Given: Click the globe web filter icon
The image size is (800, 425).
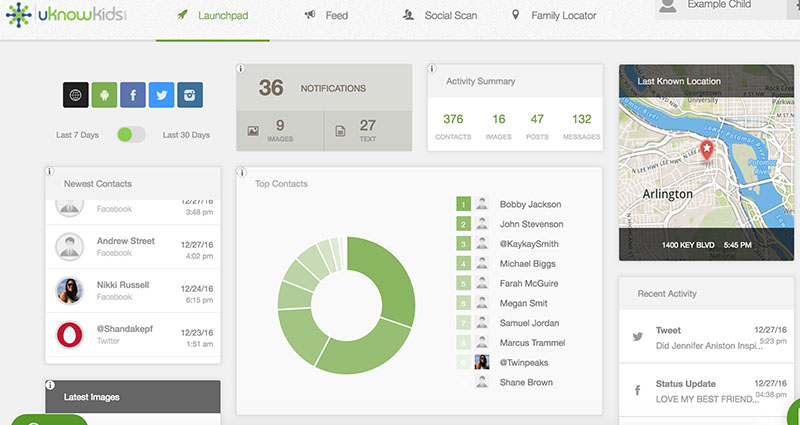Looking at the screenshot, I should point(74,95).
